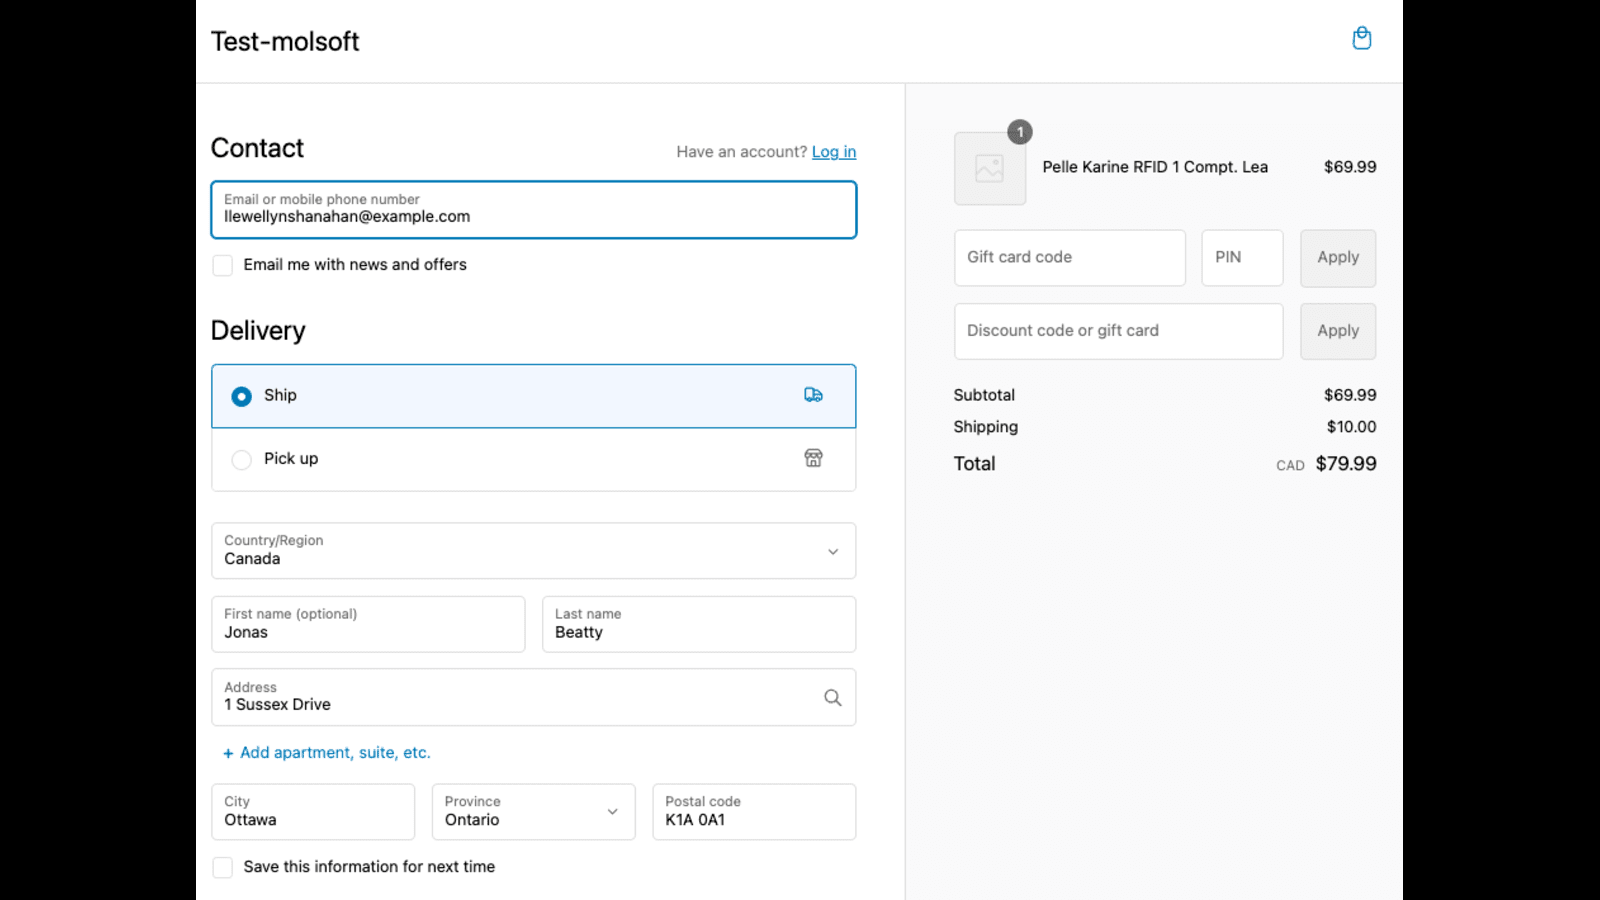Click the PIN field

point(1241,257)
